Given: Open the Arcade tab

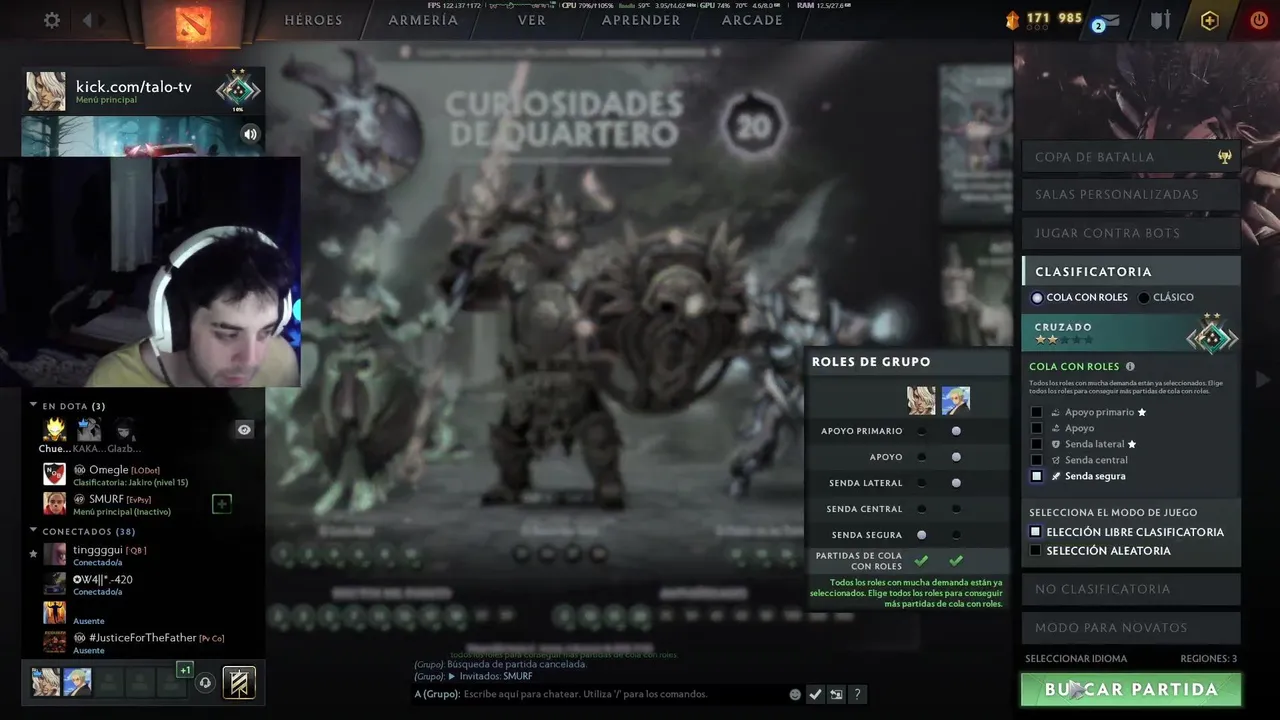Looking at the screenshot, I should 752,20.
